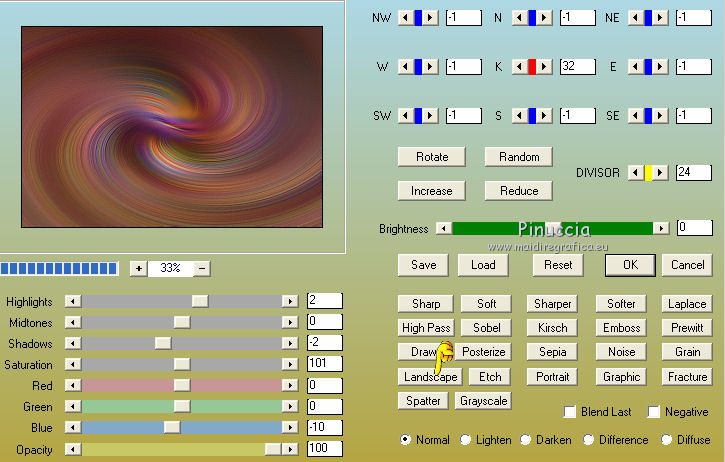Click the Blue slider thumb

[172, 427]
